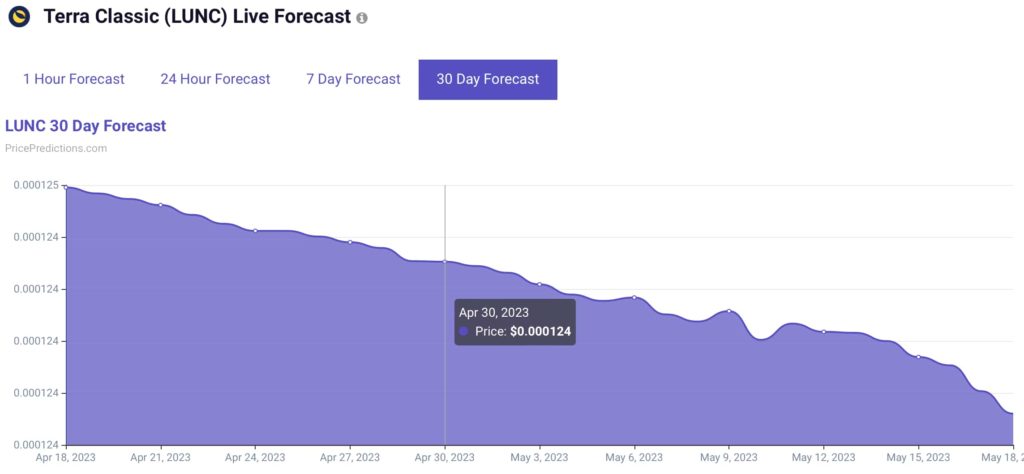
Task: Click the purple Price series dot in tooltip
Action: pos(463,331)
